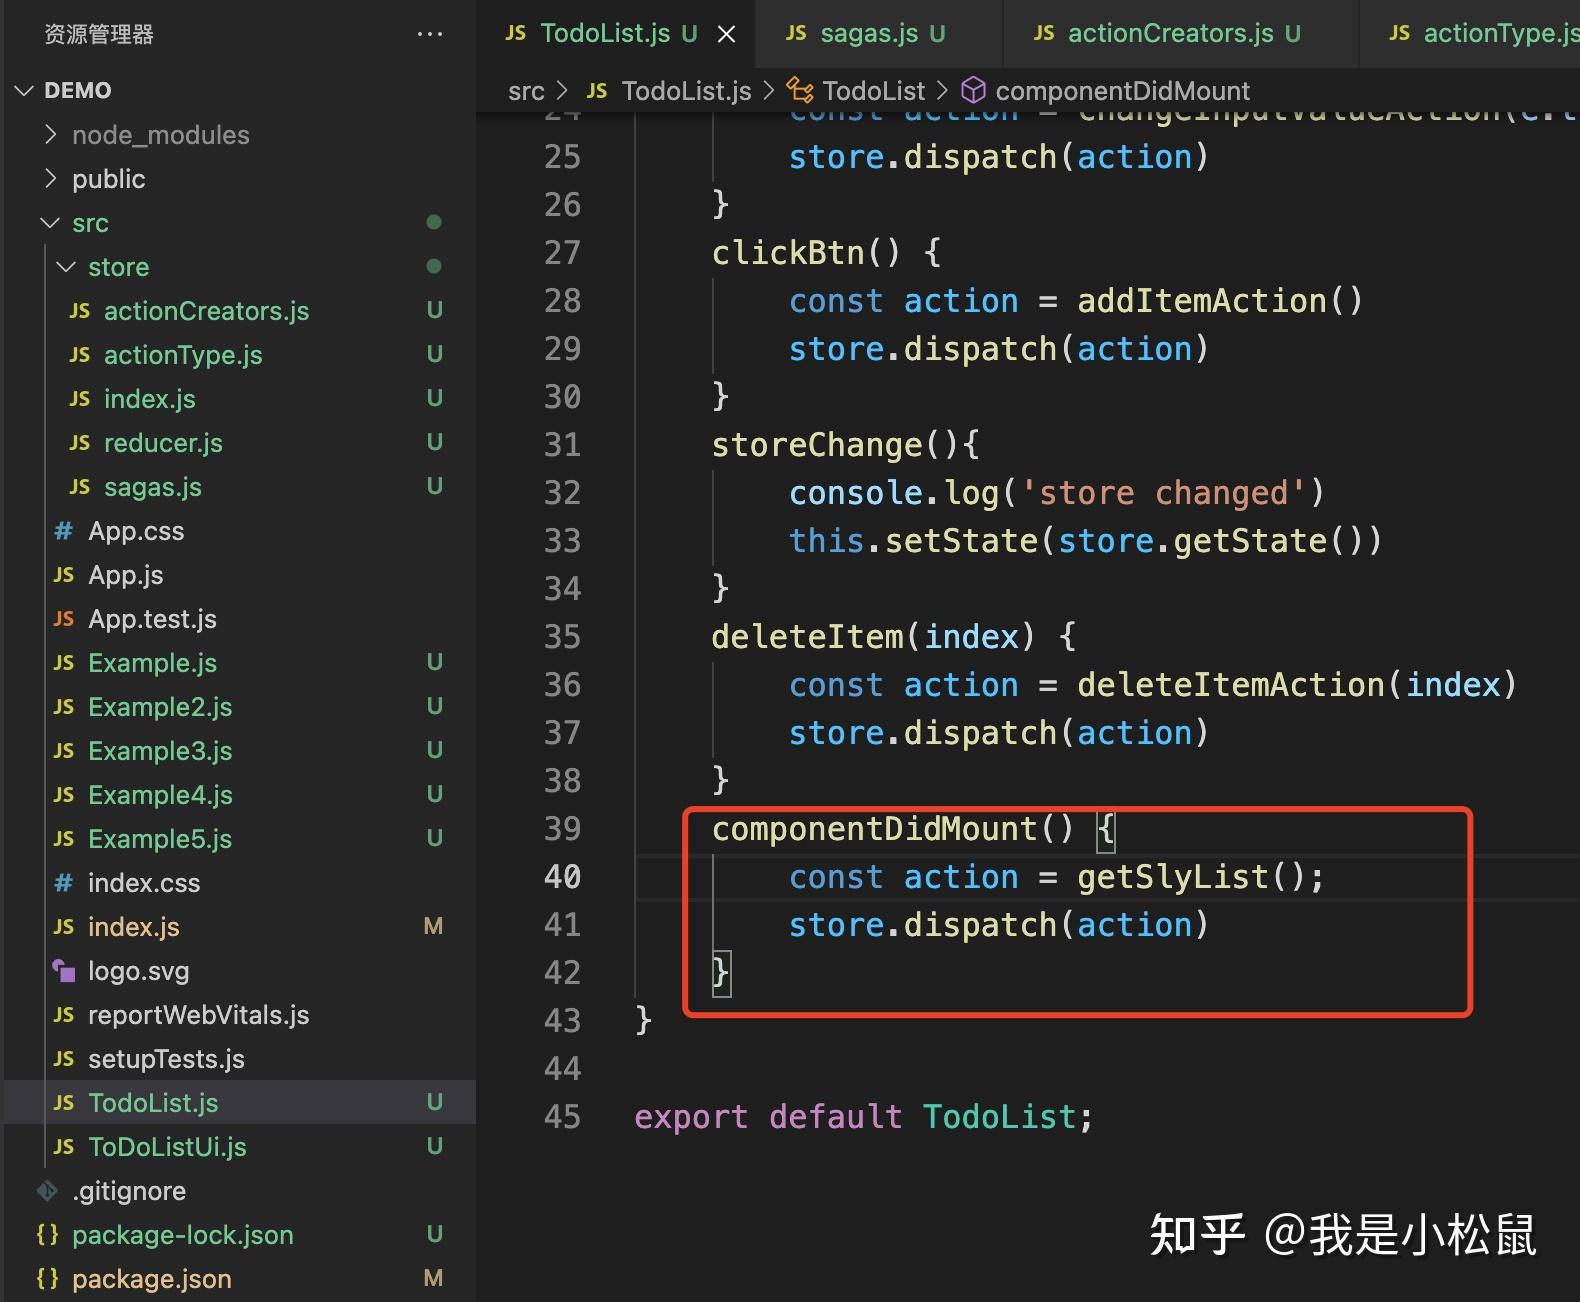
Task: Click 'this.setState' on line 33
Action: pos(913,541)
